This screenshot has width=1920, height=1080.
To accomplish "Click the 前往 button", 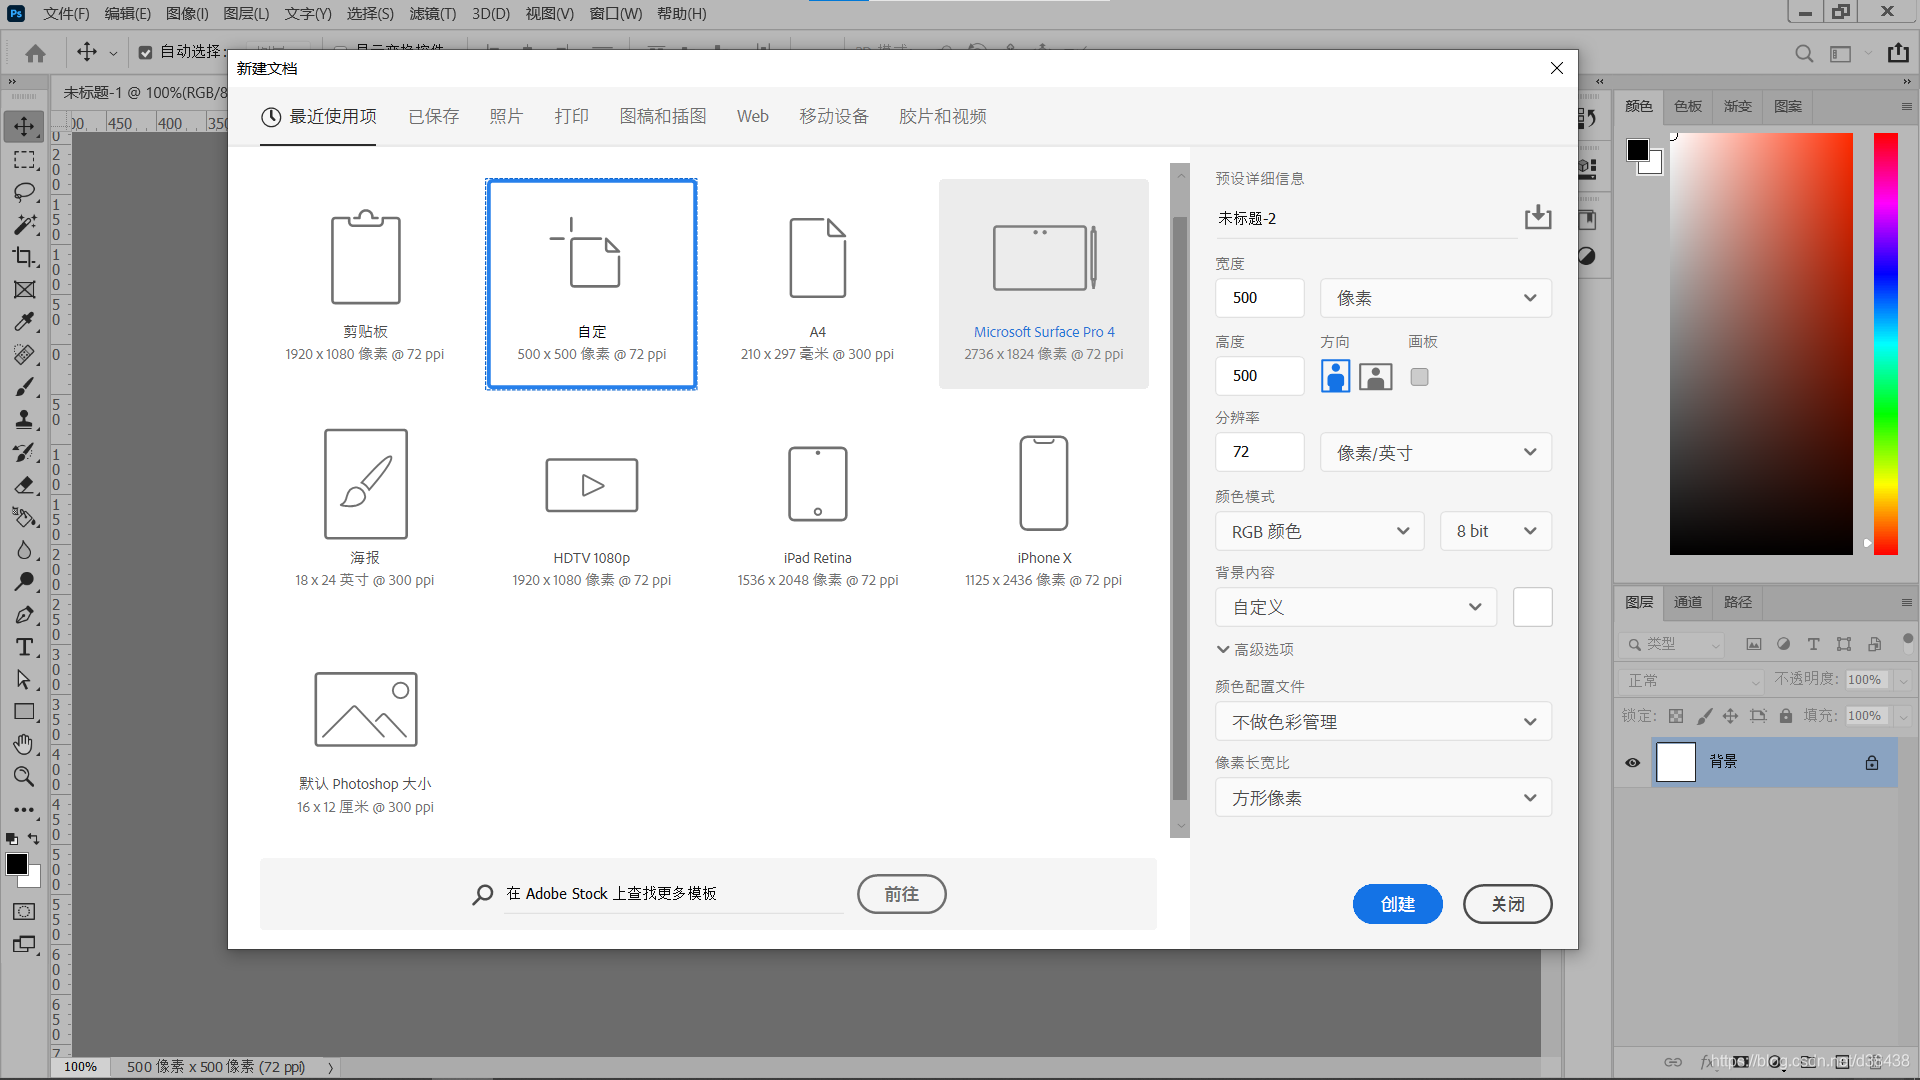I will coord(901,894).
